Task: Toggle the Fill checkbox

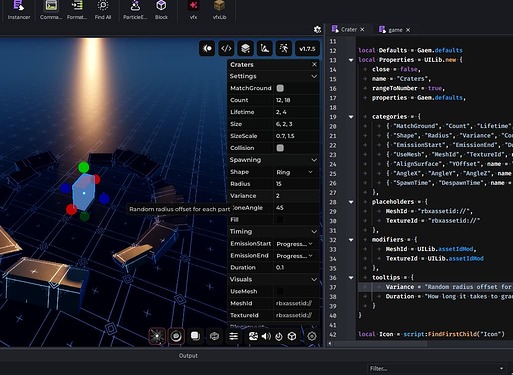Action: [280, 220]
